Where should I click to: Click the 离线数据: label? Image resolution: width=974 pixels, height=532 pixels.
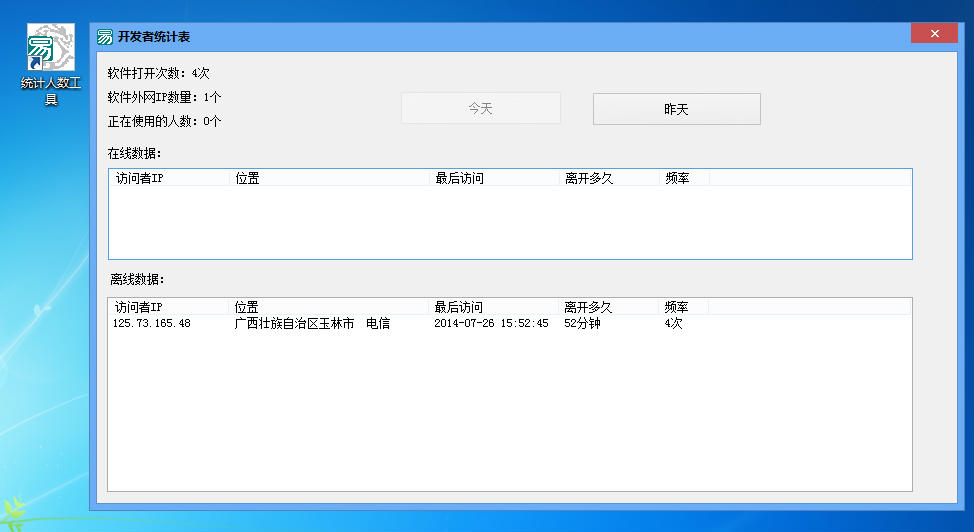pyautogui.click(x=137, y=280)
